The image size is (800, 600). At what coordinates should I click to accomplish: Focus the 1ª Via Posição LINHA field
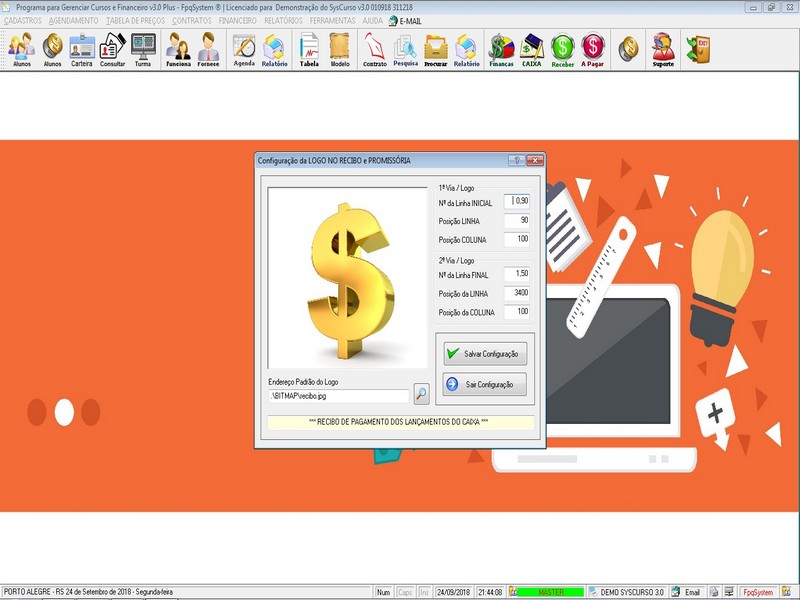[x=517, y=220]
